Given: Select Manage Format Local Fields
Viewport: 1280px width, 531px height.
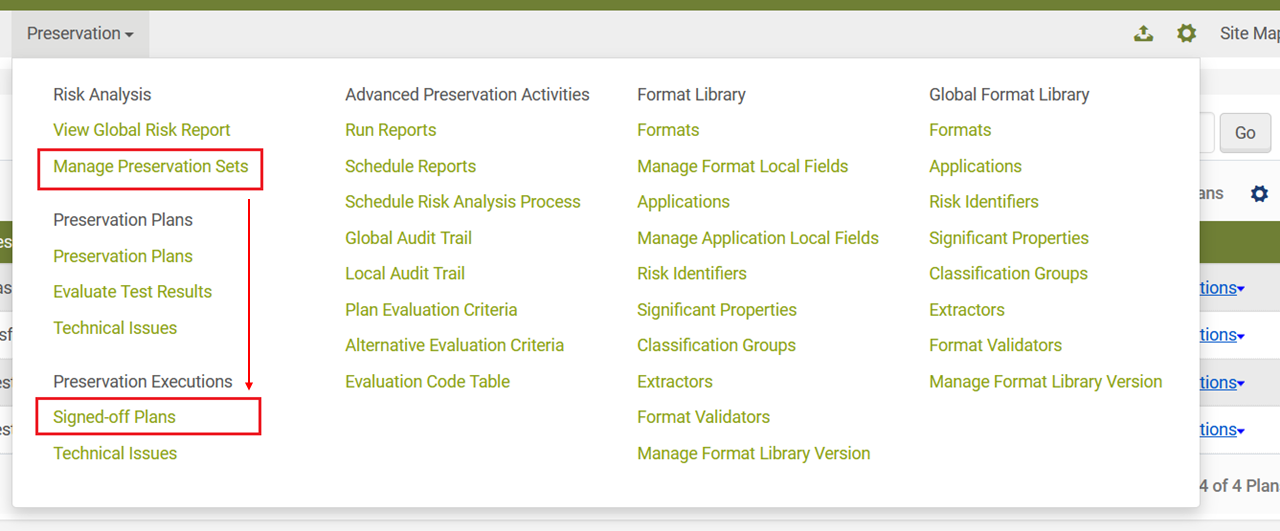Looking at the screenshot, I should [x=742, y=167].
